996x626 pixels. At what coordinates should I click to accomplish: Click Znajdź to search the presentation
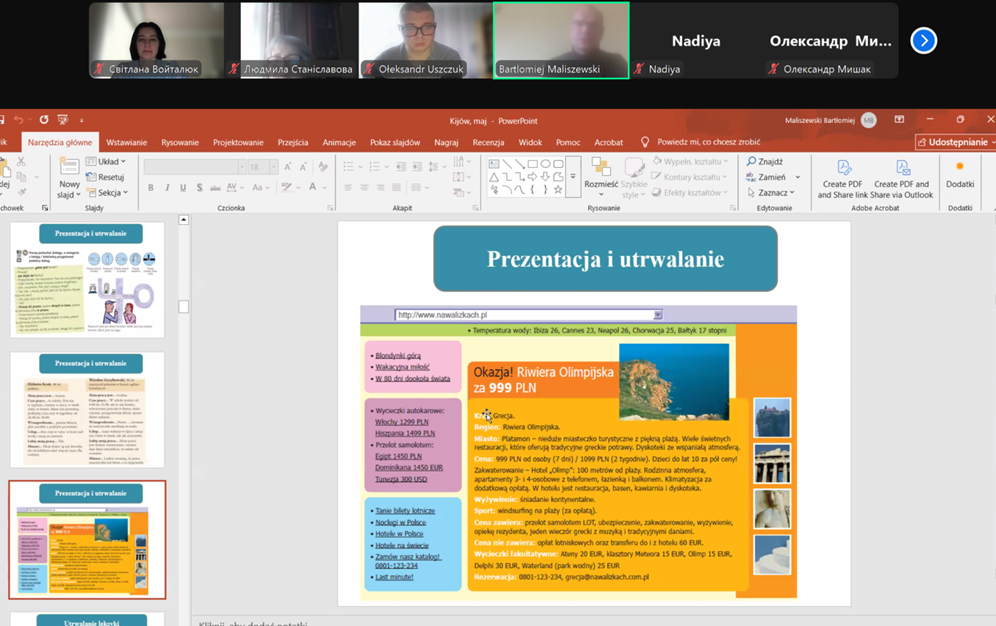(x=765, y=161)
